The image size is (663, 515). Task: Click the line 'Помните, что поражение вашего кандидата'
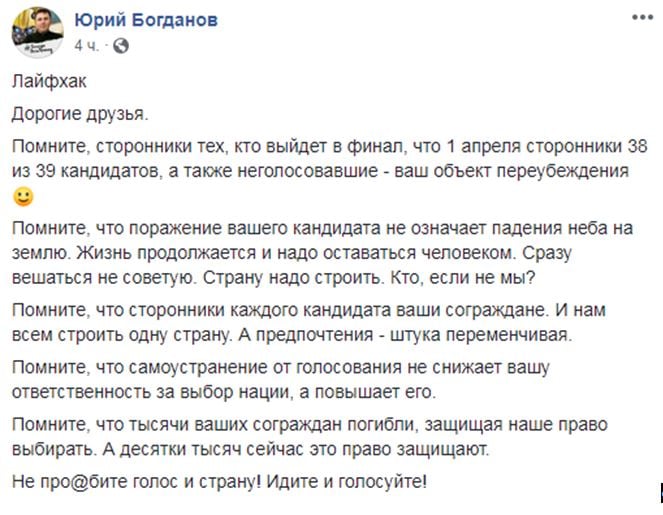(x=323, y=228)
